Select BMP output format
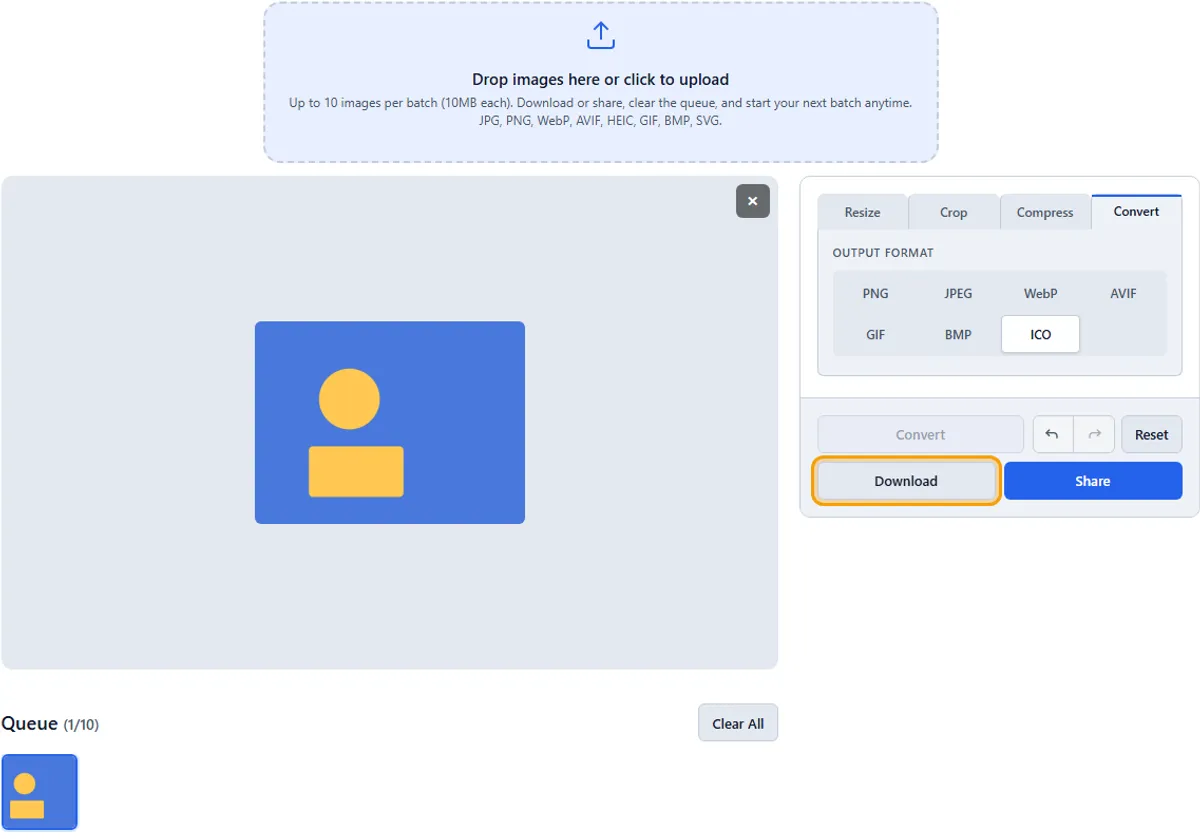Screen dimensions: 1200x839 coord(958,335)
